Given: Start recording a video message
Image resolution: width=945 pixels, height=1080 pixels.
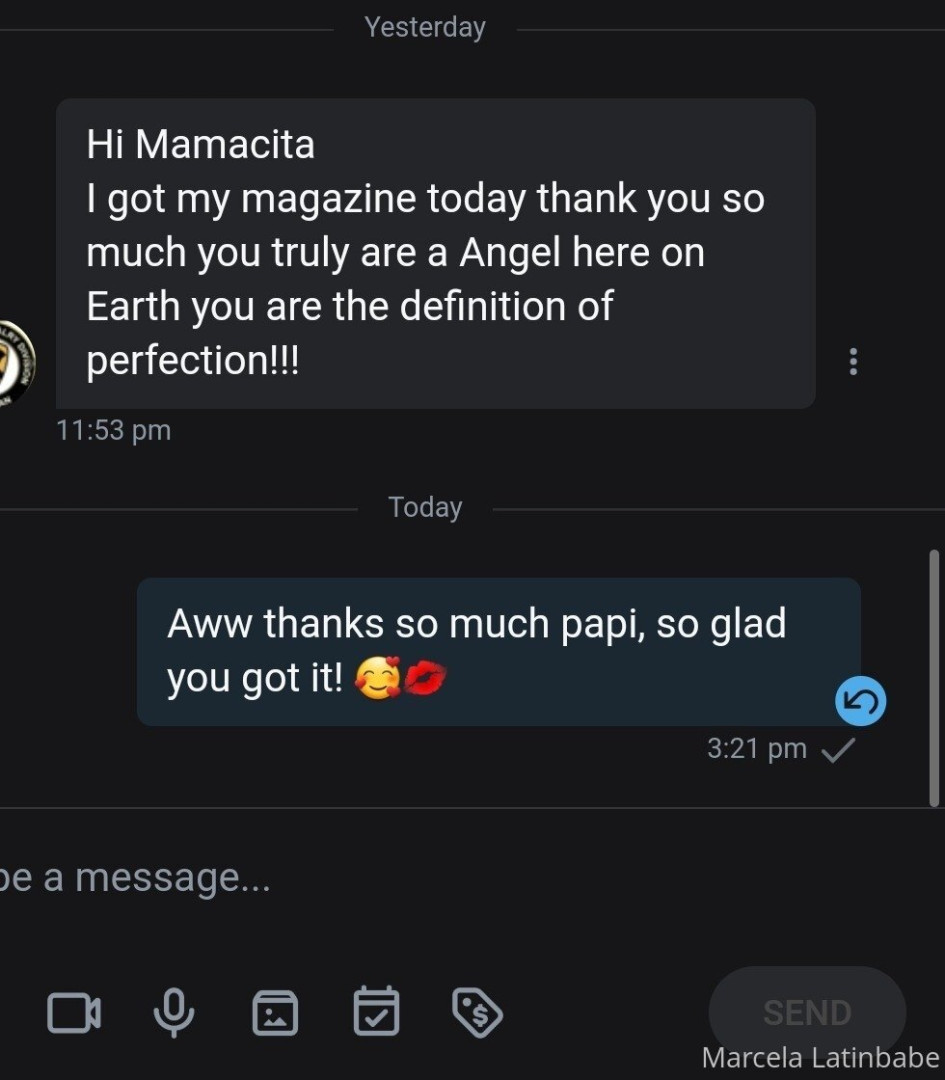Looking at the screenshot, I should click(x=74, y=1013).
